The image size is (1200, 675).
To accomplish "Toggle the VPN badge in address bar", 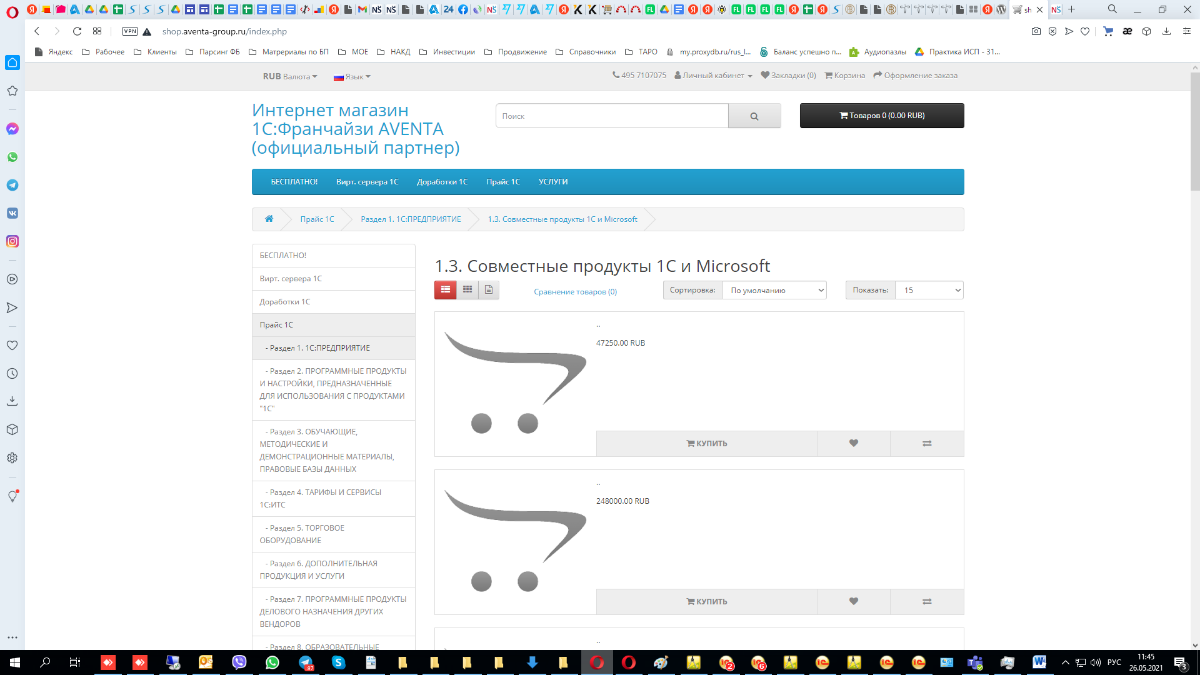I will 129,31.
